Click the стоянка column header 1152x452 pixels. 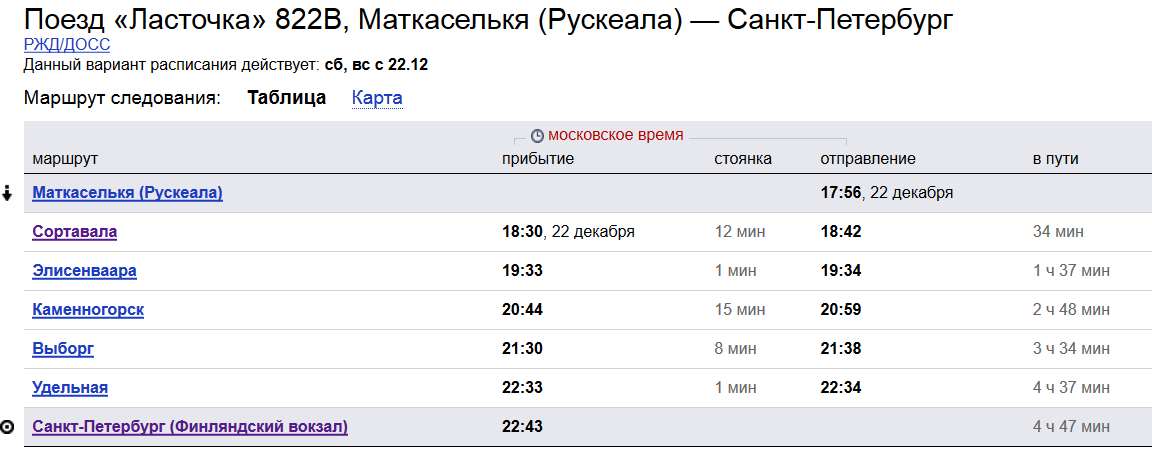[x=743, y=159]
